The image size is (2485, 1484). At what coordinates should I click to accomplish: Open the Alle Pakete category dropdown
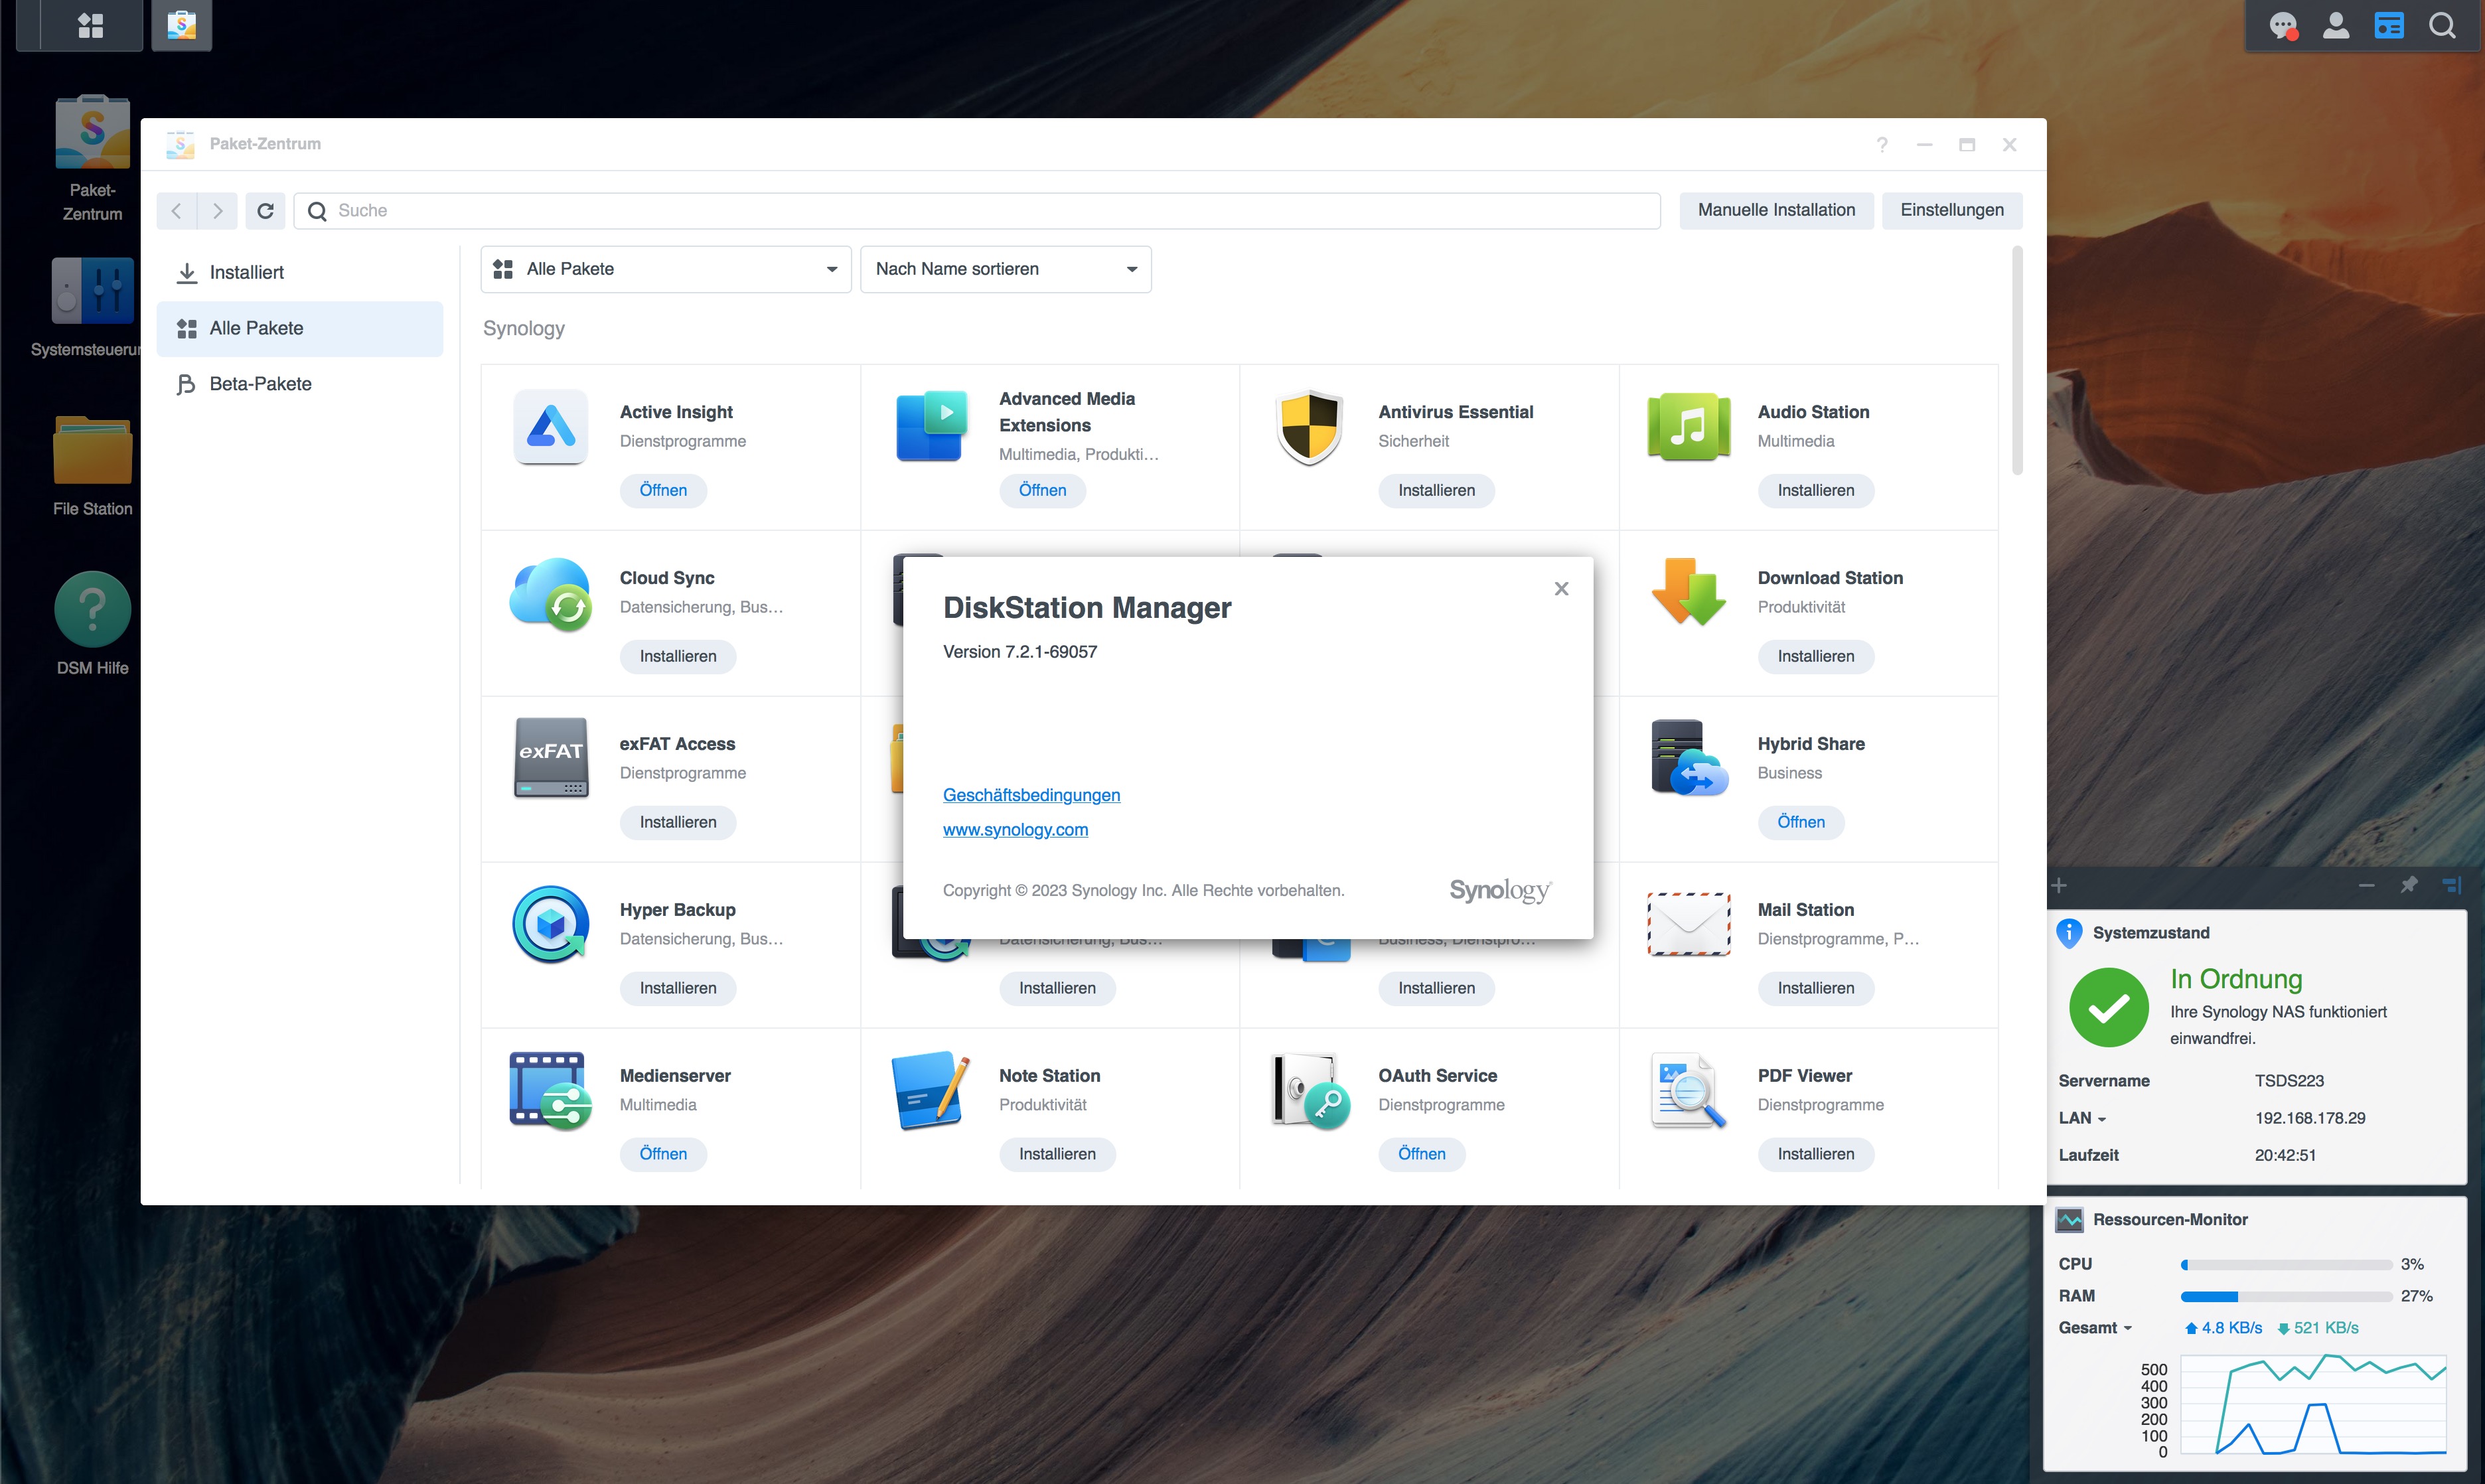[x=665, y=269]
